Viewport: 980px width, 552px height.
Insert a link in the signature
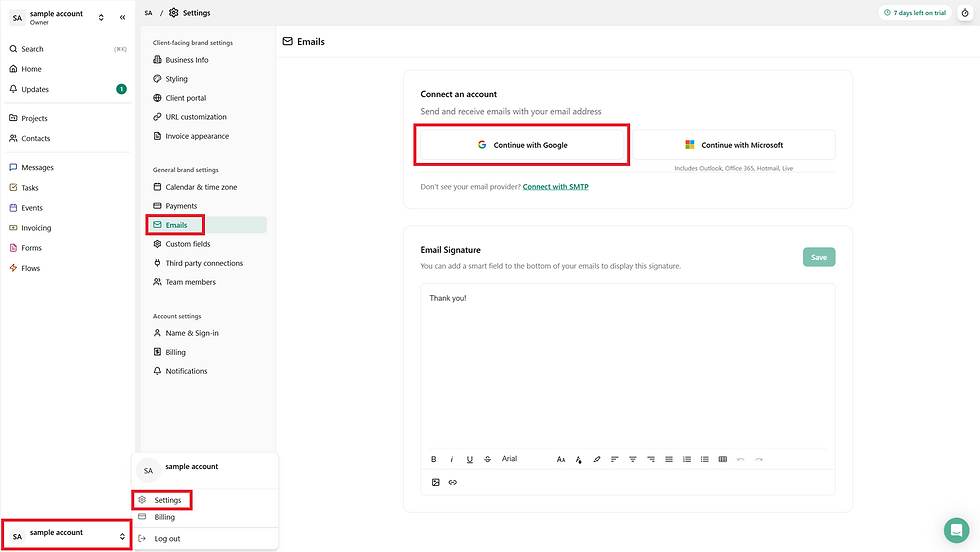tap(453, 482)
